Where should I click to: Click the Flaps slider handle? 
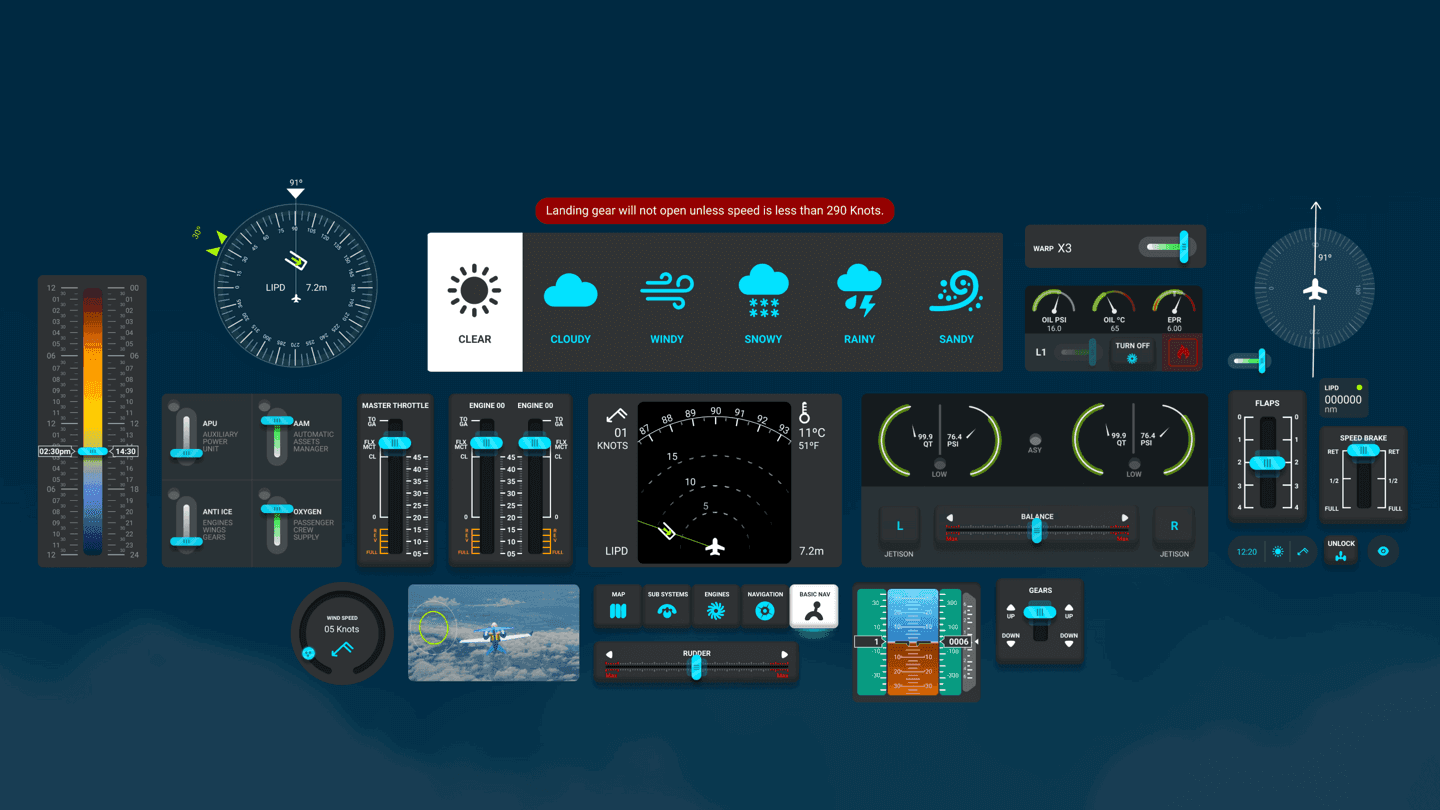click(x=1267, y=463)
